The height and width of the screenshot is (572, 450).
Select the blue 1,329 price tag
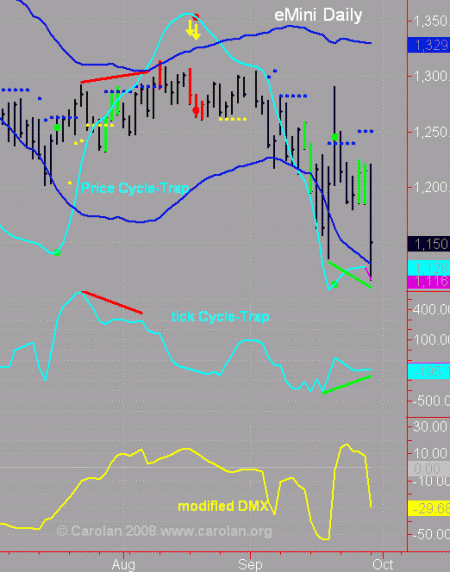(x=429, y=45)
